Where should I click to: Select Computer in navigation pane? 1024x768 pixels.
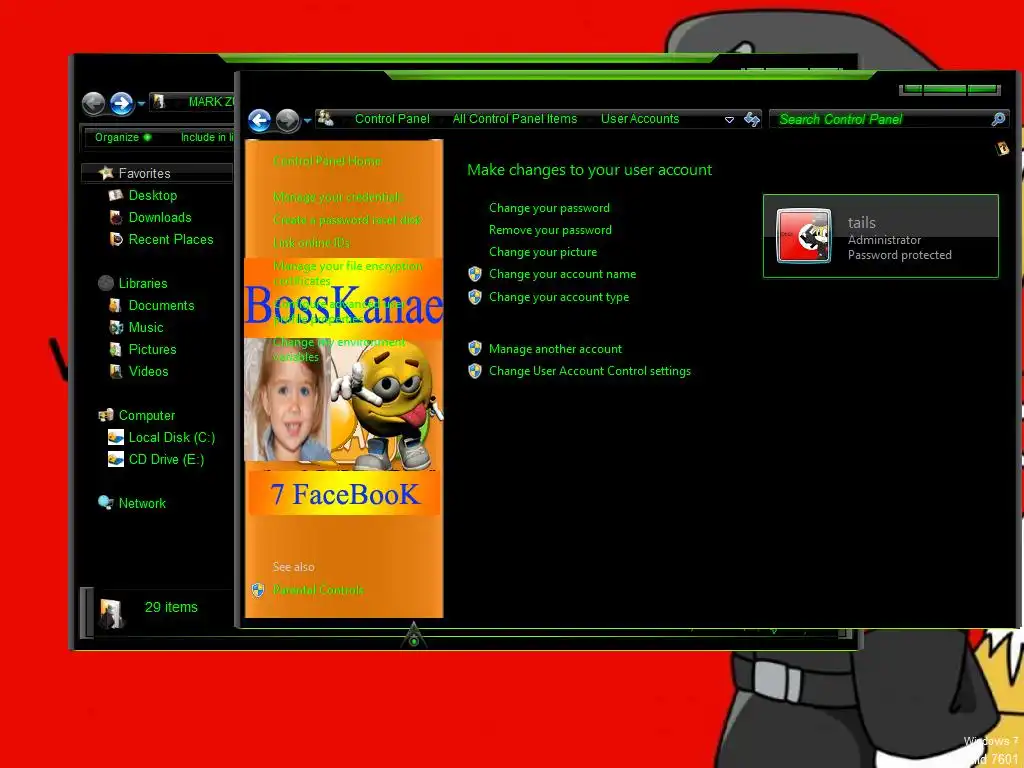(147, 415)
